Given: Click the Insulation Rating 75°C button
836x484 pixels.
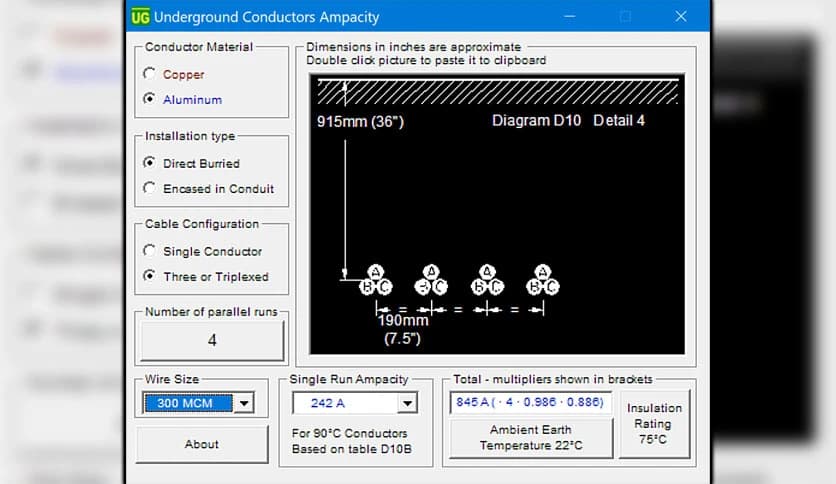Looking at the screenshot, I should click(654, 424).
